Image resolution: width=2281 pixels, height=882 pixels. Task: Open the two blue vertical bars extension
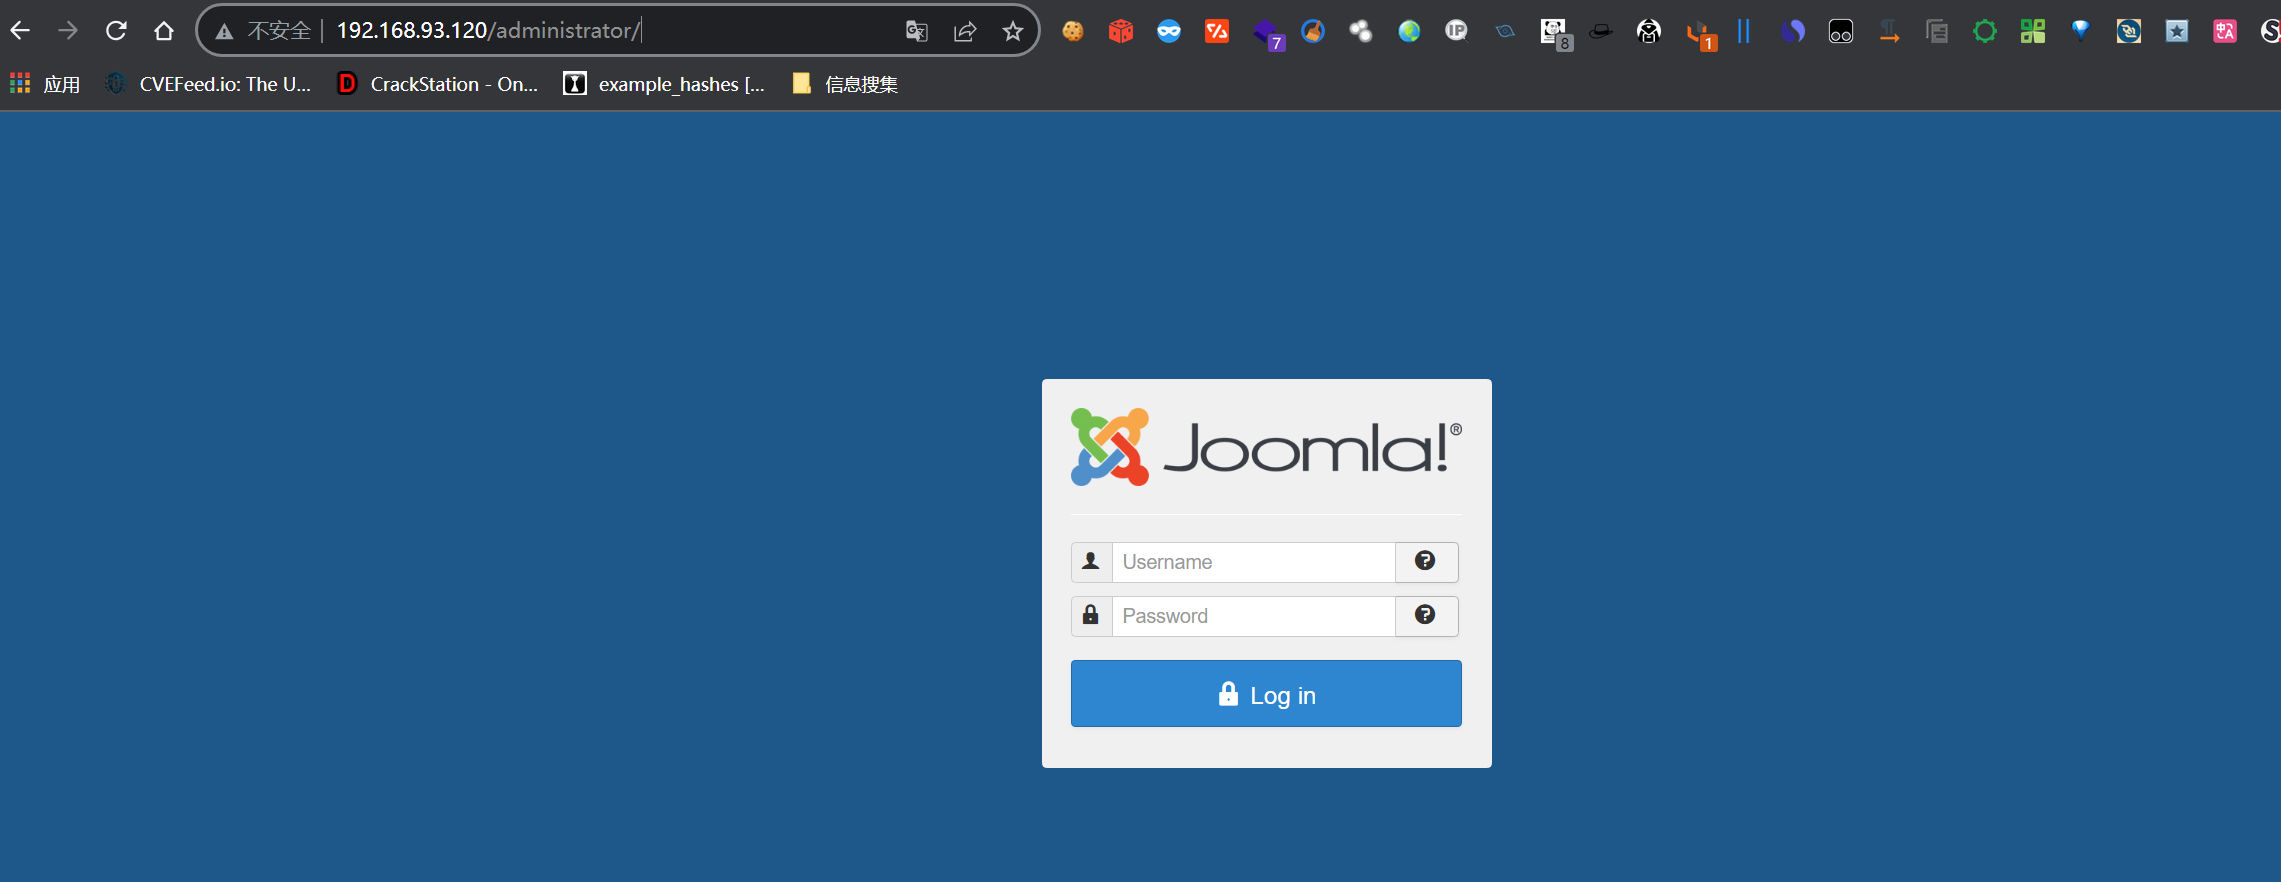pos(1744,31)
